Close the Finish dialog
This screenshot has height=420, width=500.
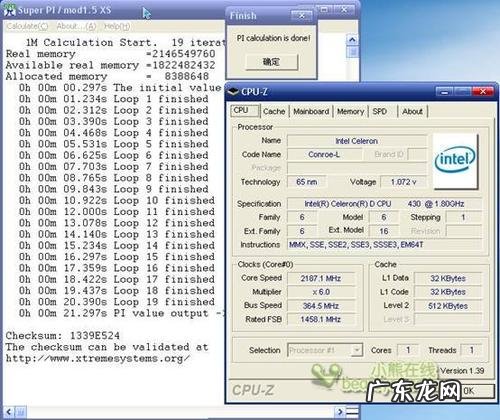(301, 15)
